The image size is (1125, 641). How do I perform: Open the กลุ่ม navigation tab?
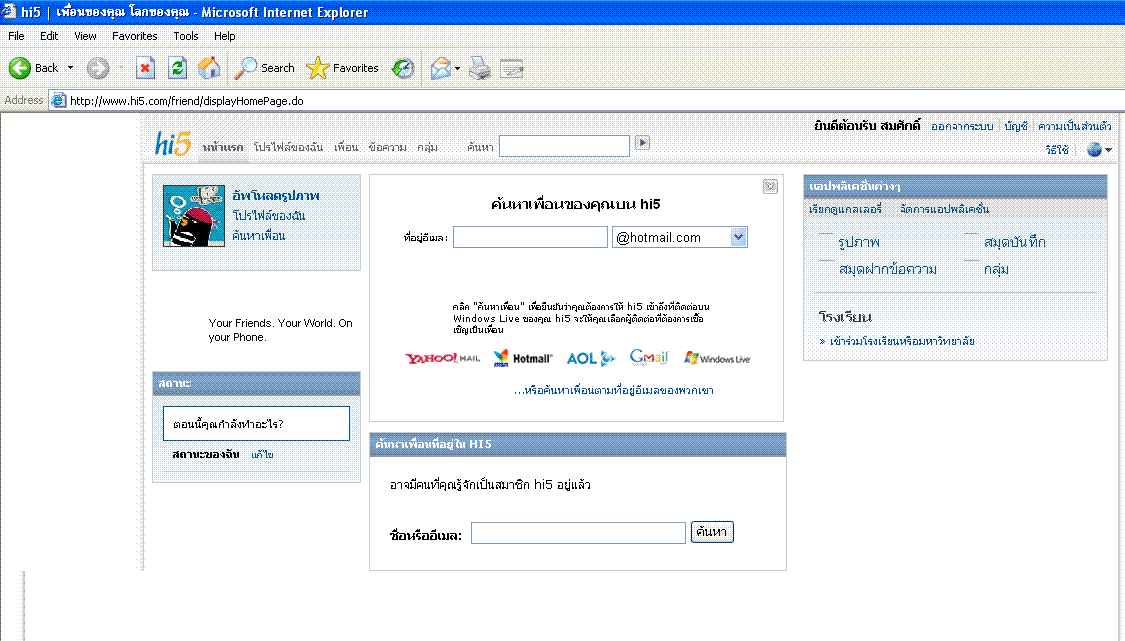coord(428,147)
